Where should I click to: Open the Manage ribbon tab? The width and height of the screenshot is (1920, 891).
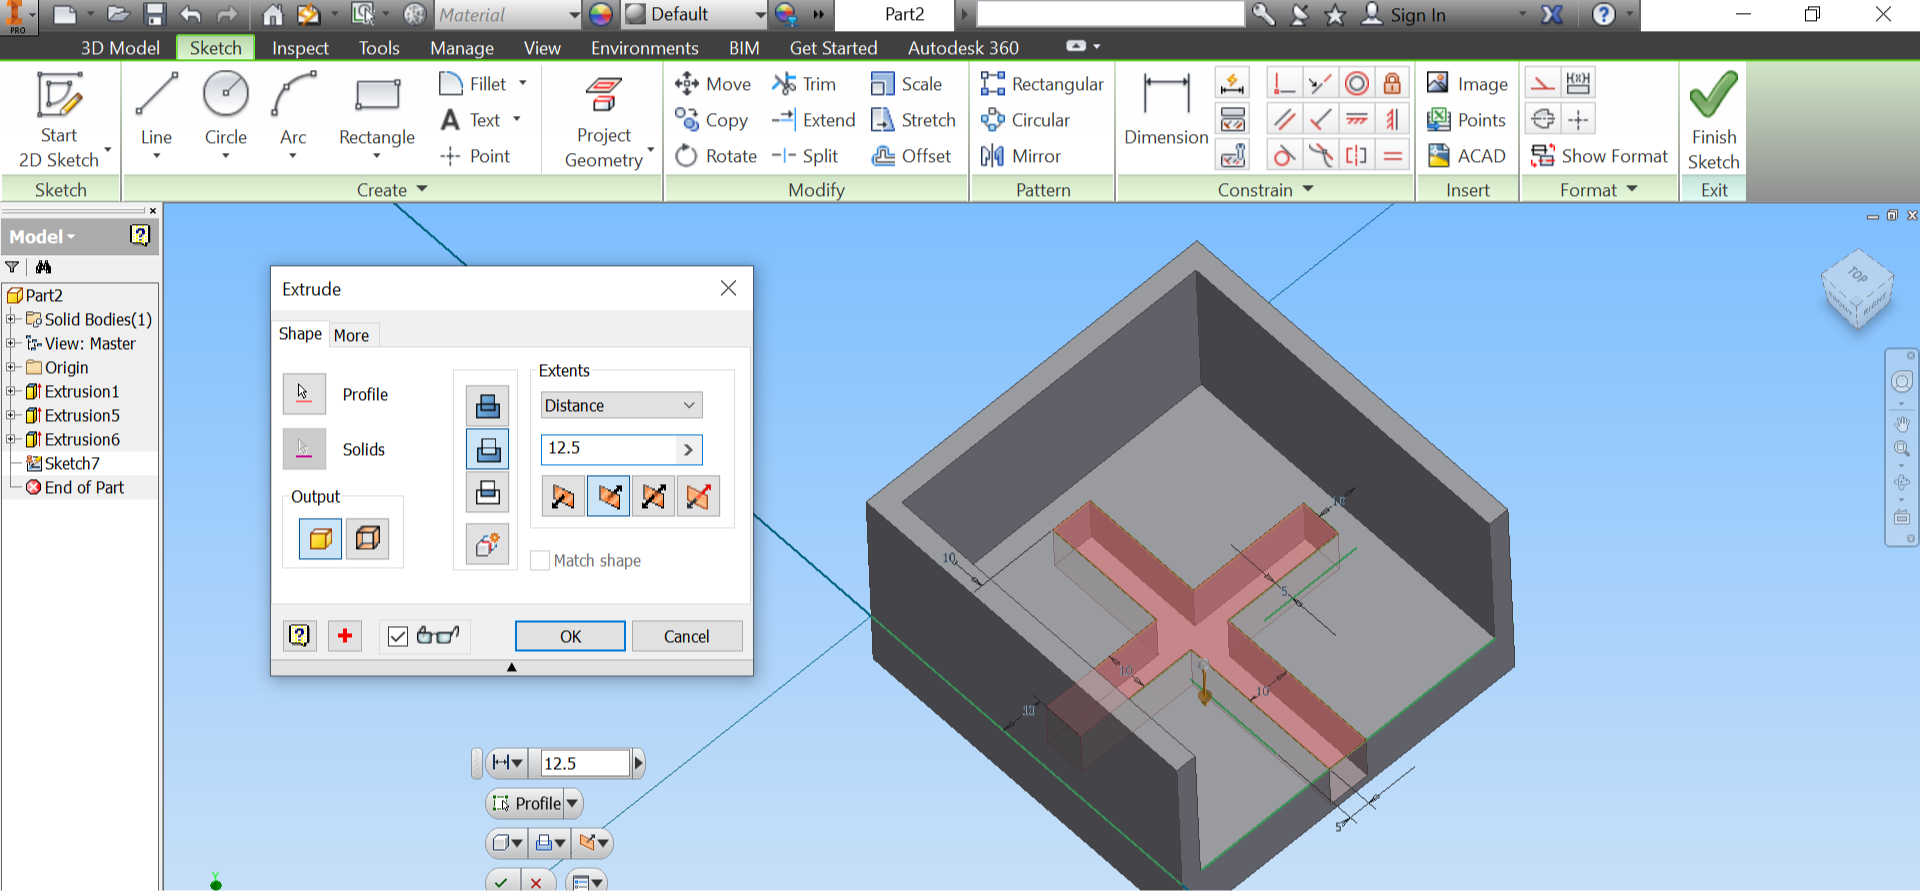pos(462,48)
